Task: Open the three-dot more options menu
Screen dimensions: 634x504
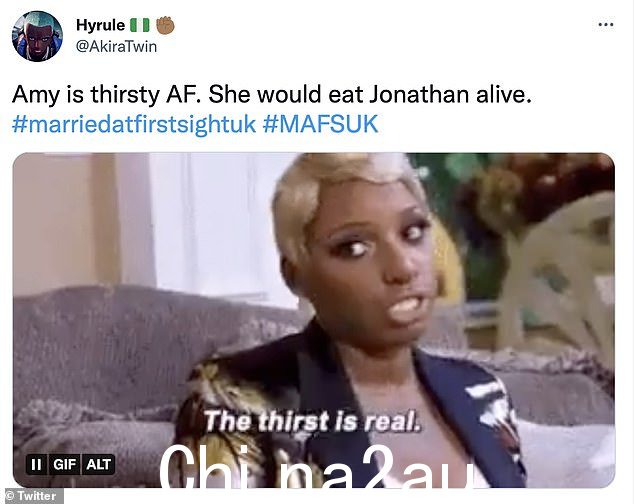Action: [605, 25]
